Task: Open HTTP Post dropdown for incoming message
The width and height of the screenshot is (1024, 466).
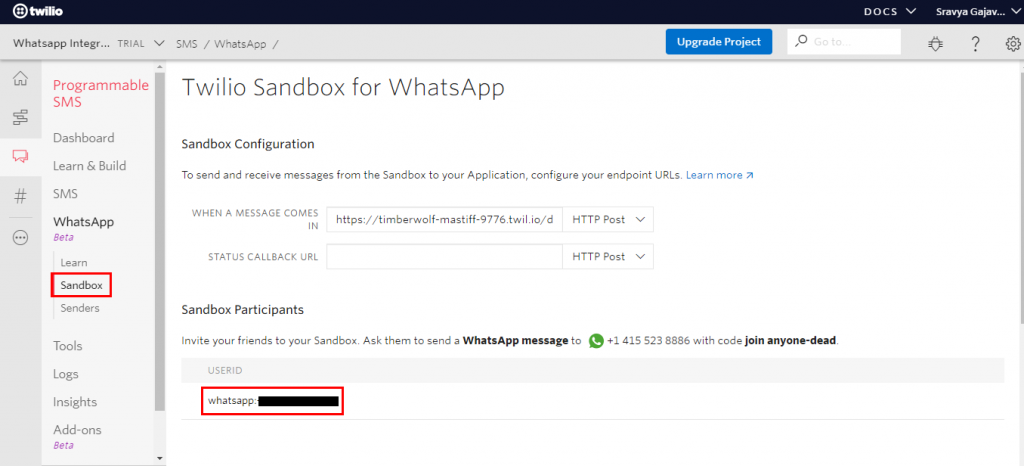Action: 608,220
